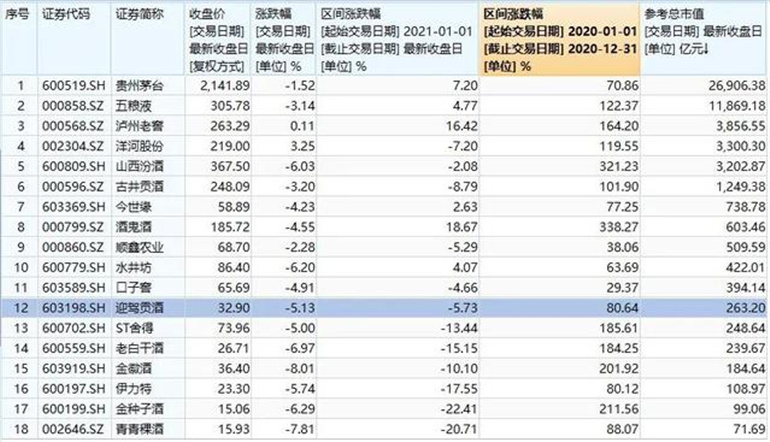Select the 收盘价 column header

coord(219,39)
